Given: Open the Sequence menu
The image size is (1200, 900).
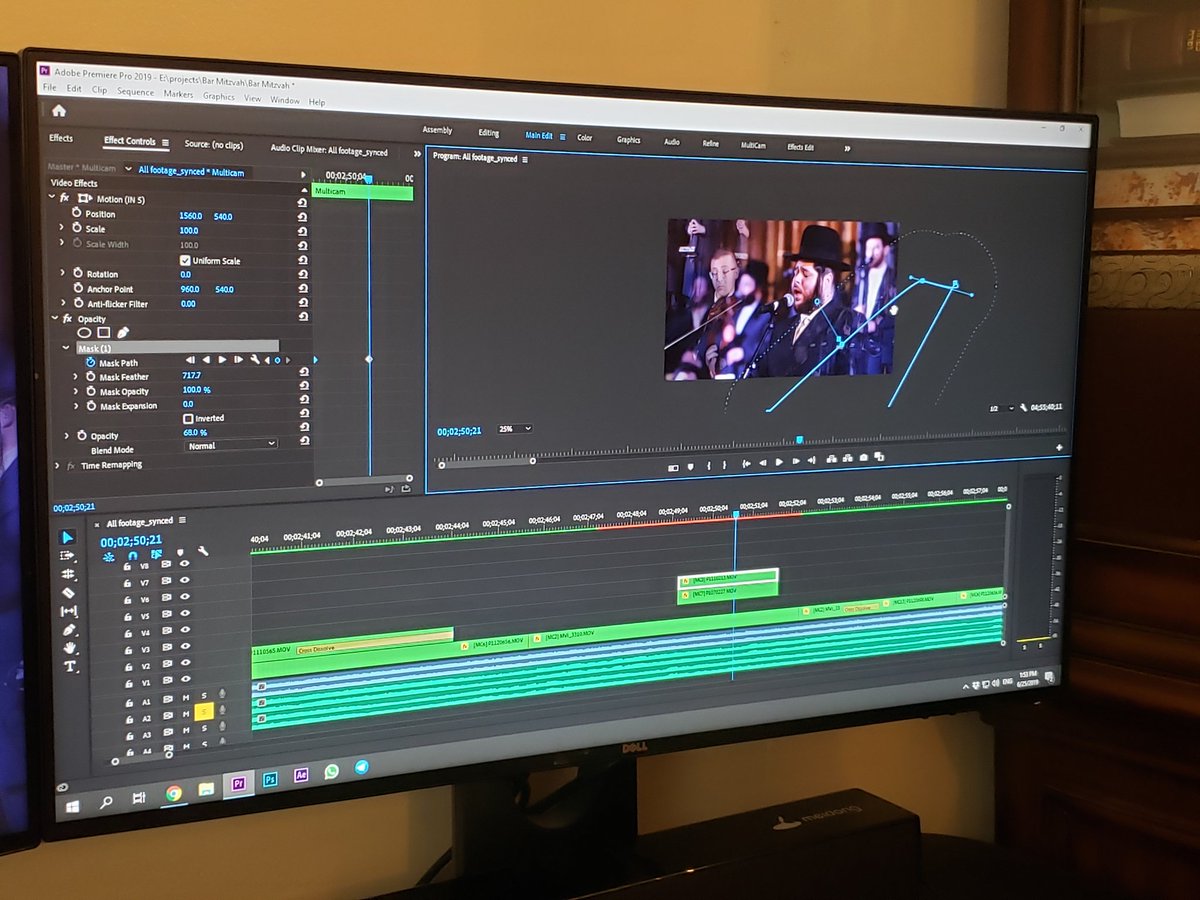Looking at the screenshot, I should pyautogui.click(x=135, y=92).
